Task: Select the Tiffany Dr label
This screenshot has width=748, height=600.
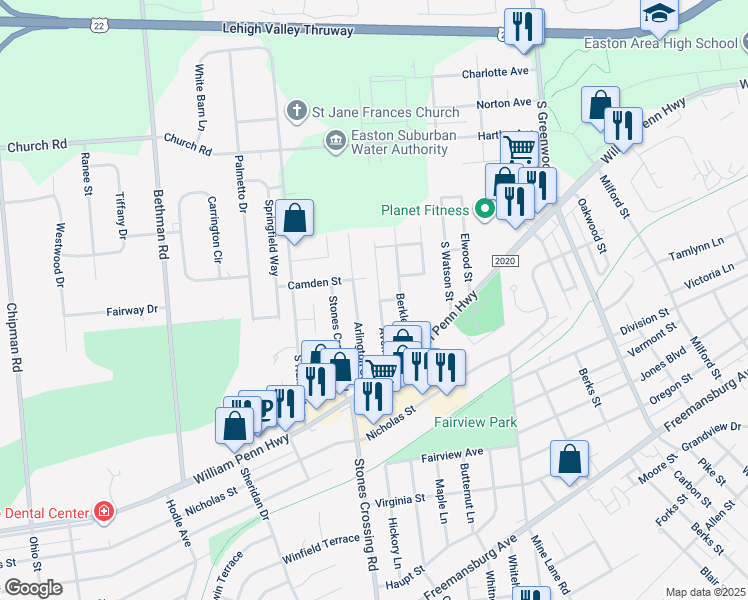Action: [x=121, y=216]
